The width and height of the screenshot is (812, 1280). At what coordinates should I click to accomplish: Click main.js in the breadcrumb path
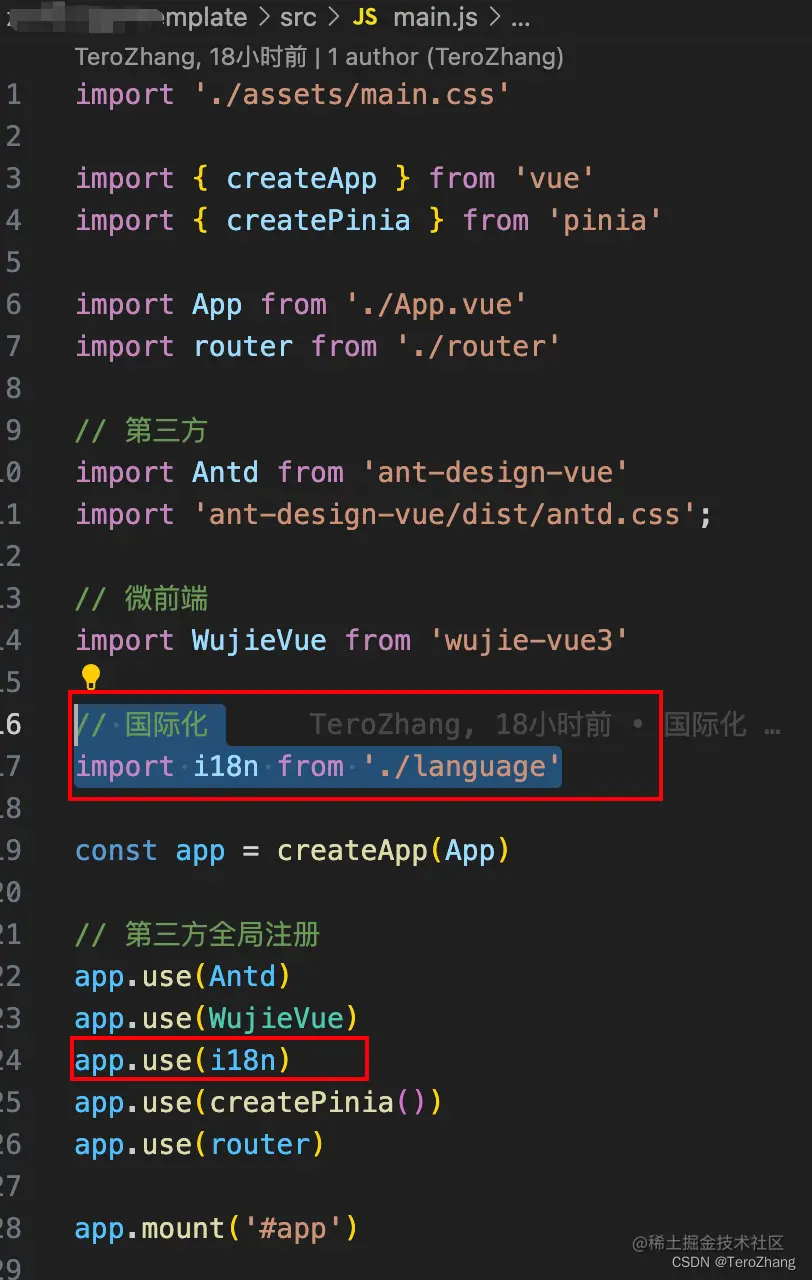(435, 17)
